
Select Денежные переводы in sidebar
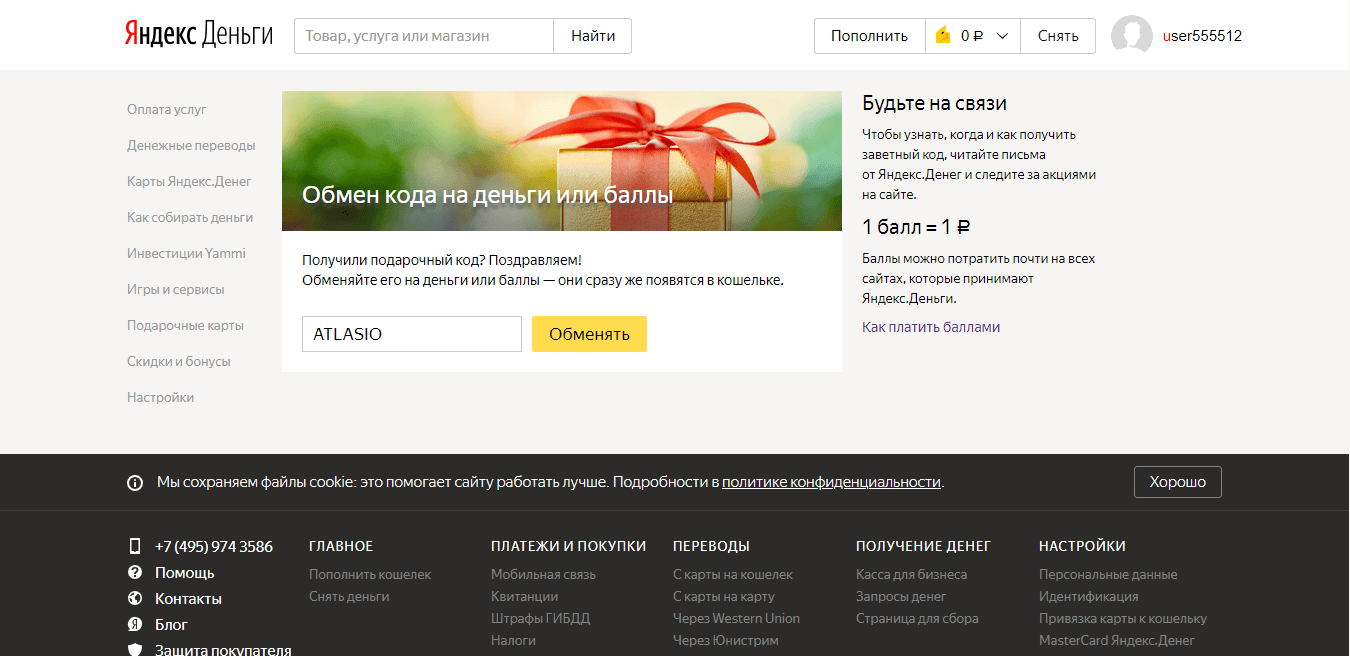191,146
